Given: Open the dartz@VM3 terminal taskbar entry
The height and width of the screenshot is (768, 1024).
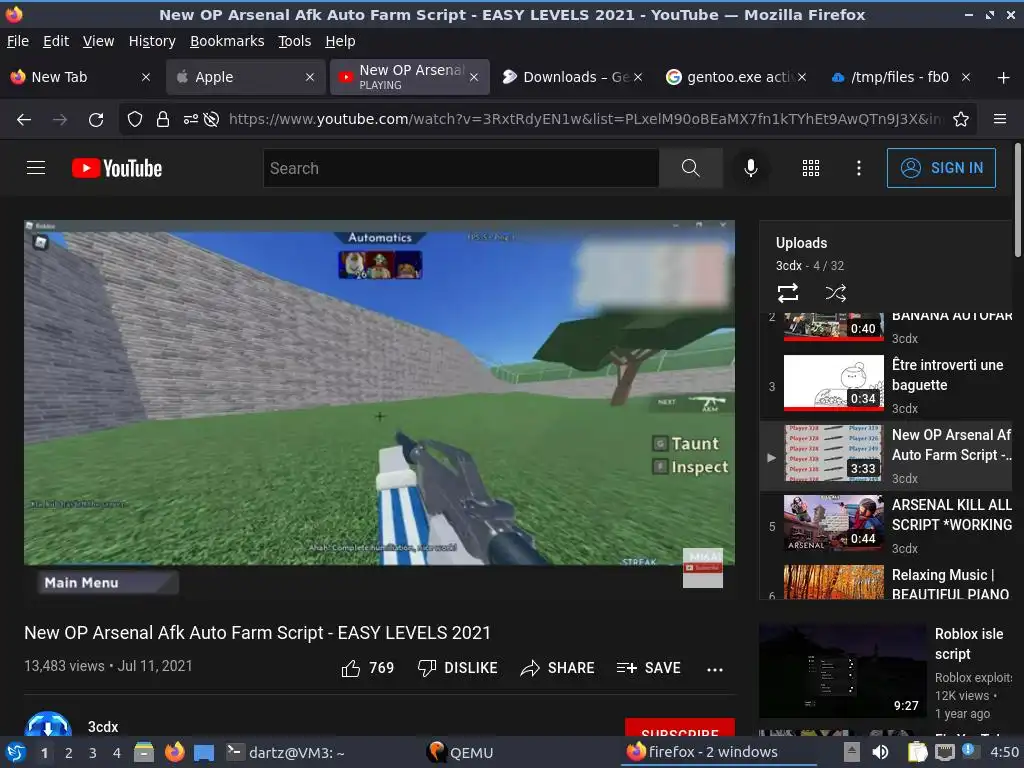Looking at the screenshot, I should coord(285,753).
